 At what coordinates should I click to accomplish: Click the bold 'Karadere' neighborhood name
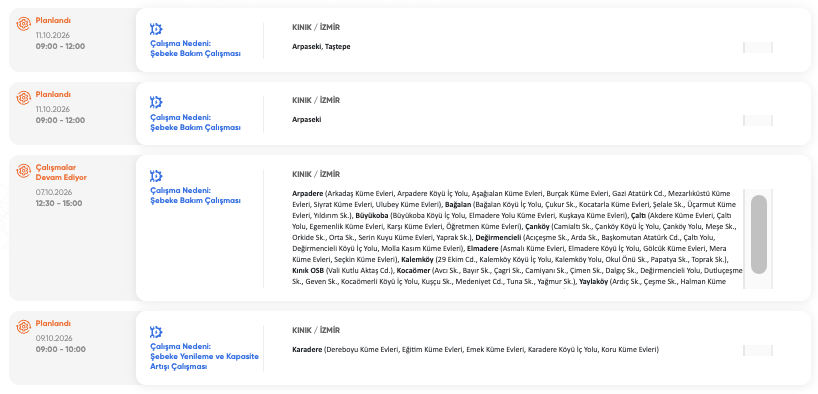307,349
